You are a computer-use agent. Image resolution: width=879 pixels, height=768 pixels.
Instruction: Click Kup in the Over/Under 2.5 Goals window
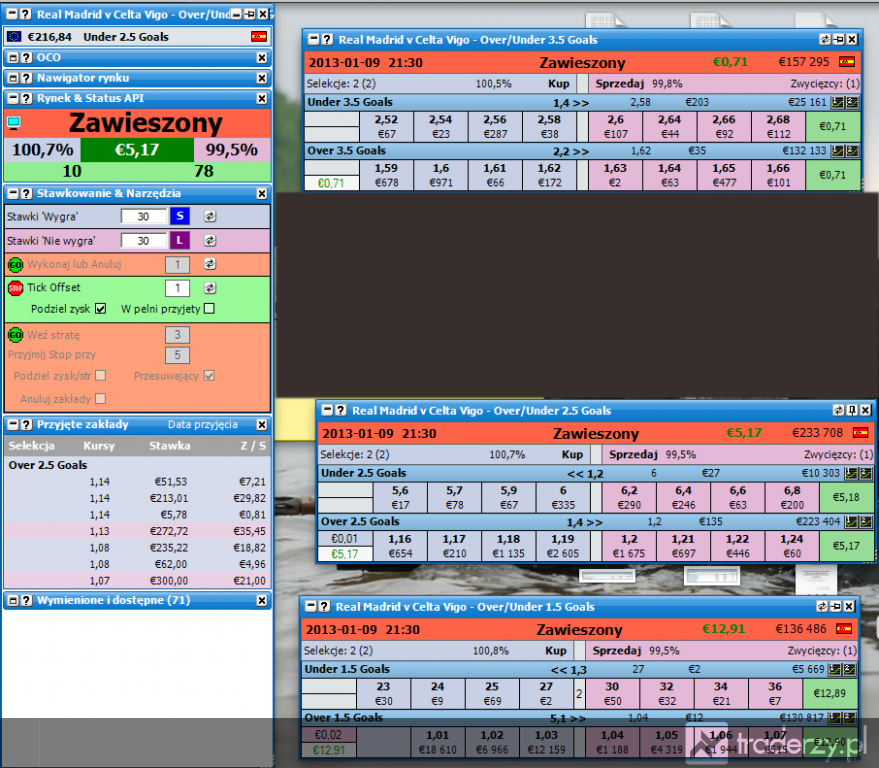(x=572, y=454)
